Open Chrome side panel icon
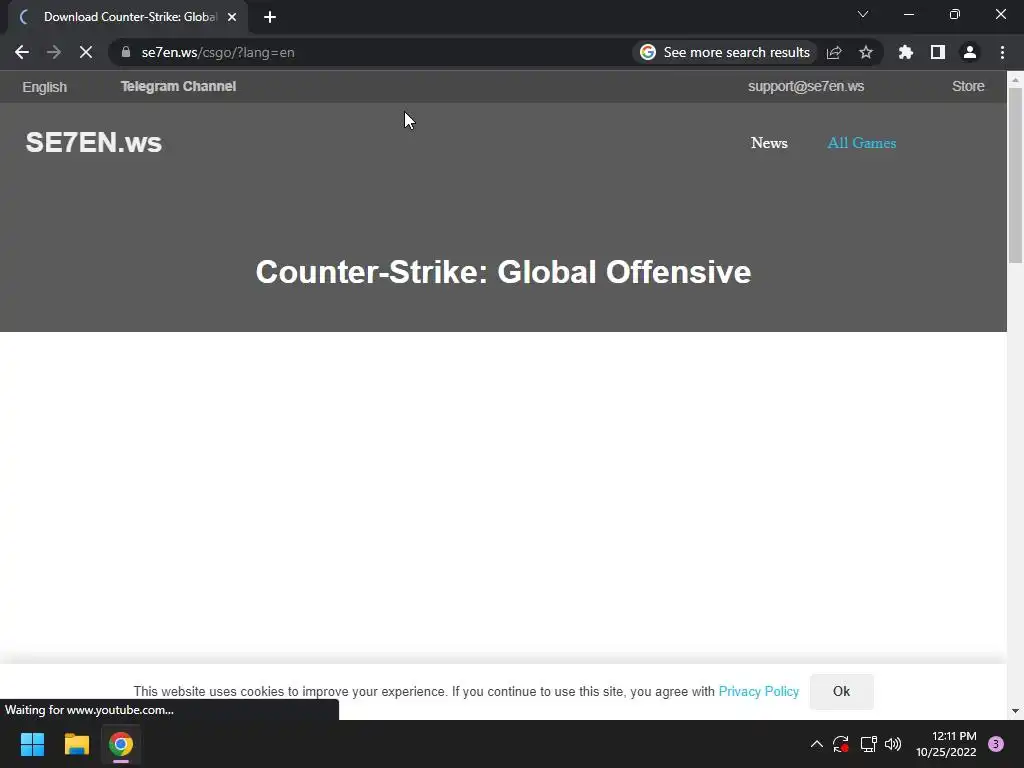Screen dimensions: 1024x768 [938, 52]
